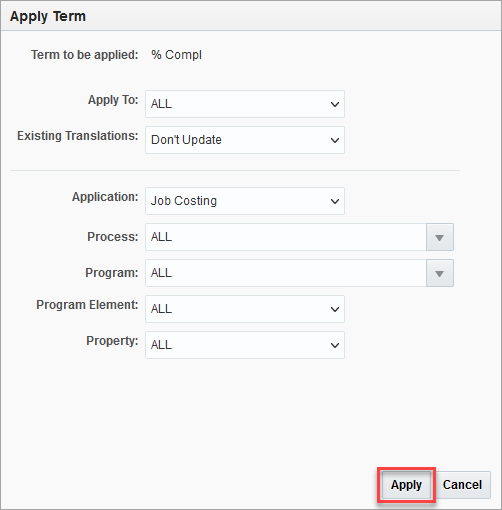Viewport: 502px width, 510px height.
Task: Click the 'Program Element:' label
Action: tap(87, 305)
